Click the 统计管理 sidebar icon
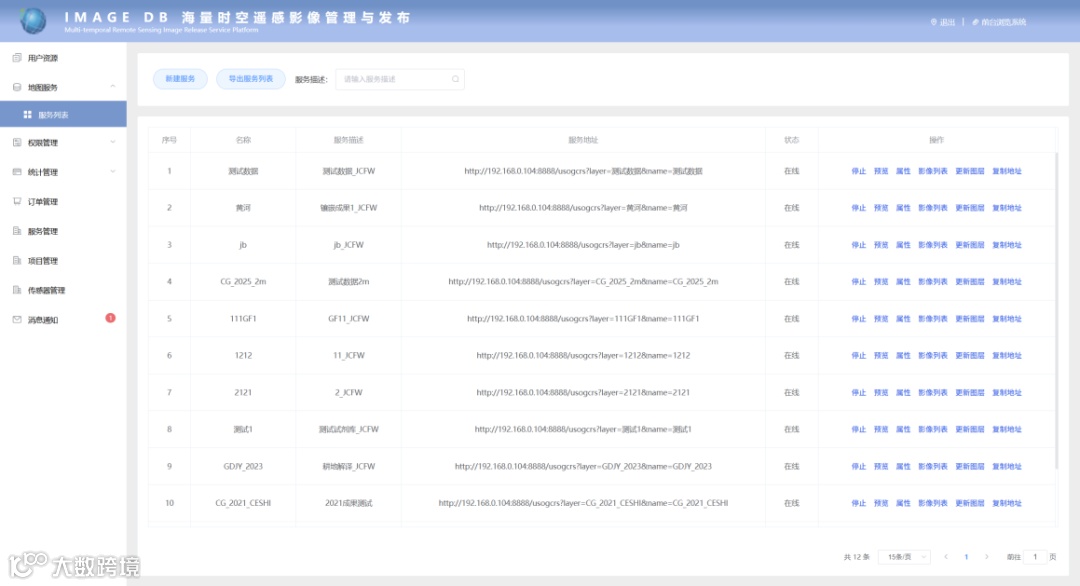Viewport: 1080px width, 586px height. (x=17, y=172)
